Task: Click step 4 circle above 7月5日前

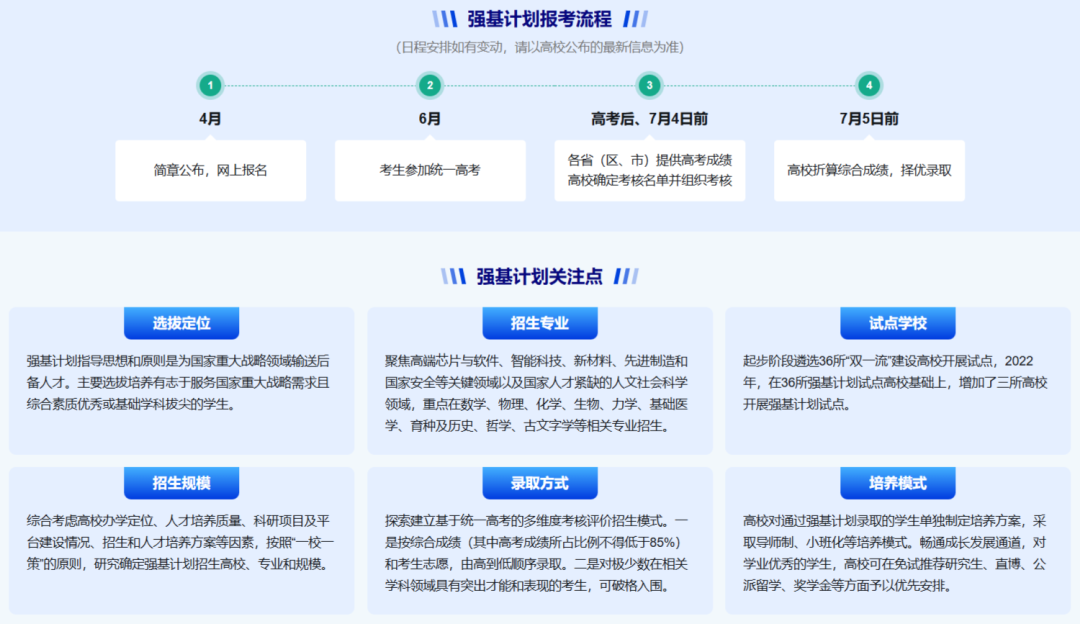Action: [x=869, y=85]
